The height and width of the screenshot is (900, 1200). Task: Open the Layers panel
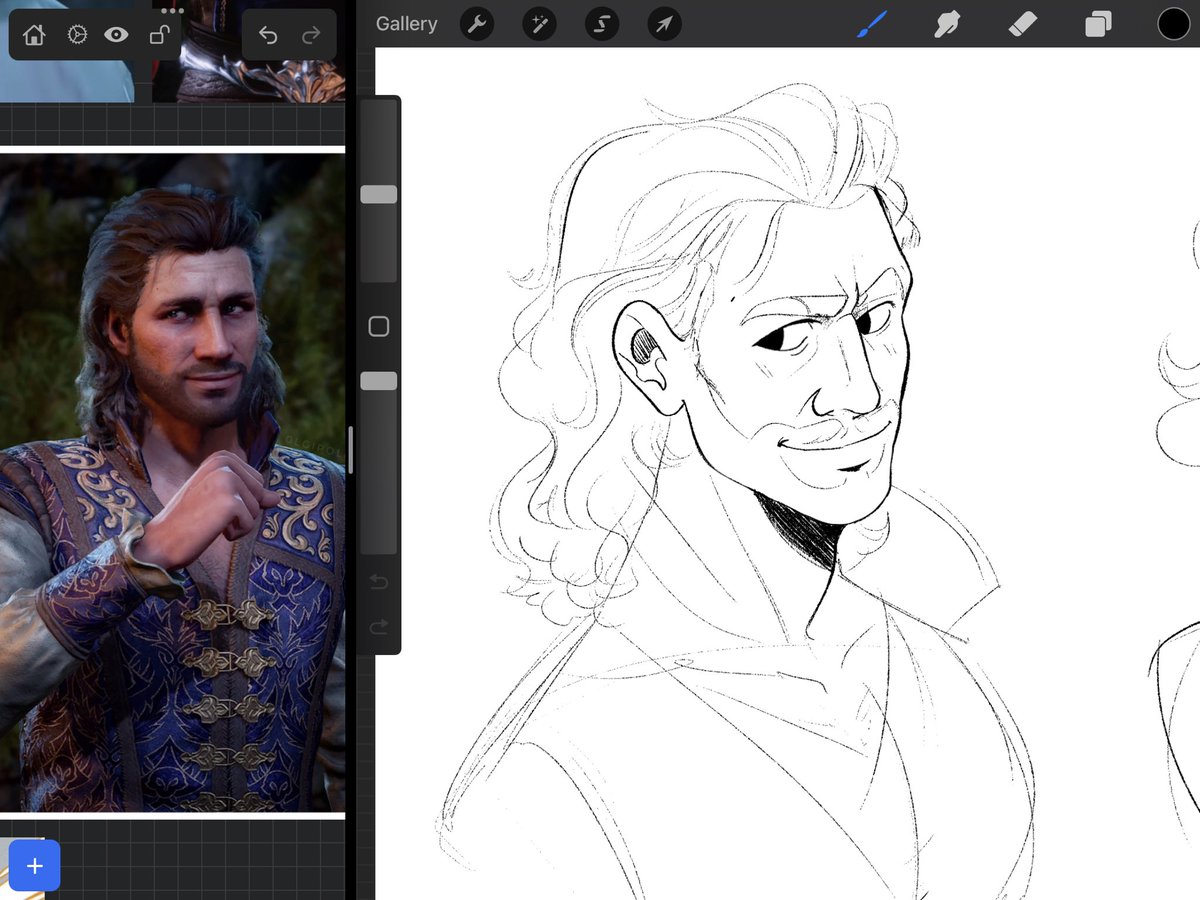pos(1097,23)
